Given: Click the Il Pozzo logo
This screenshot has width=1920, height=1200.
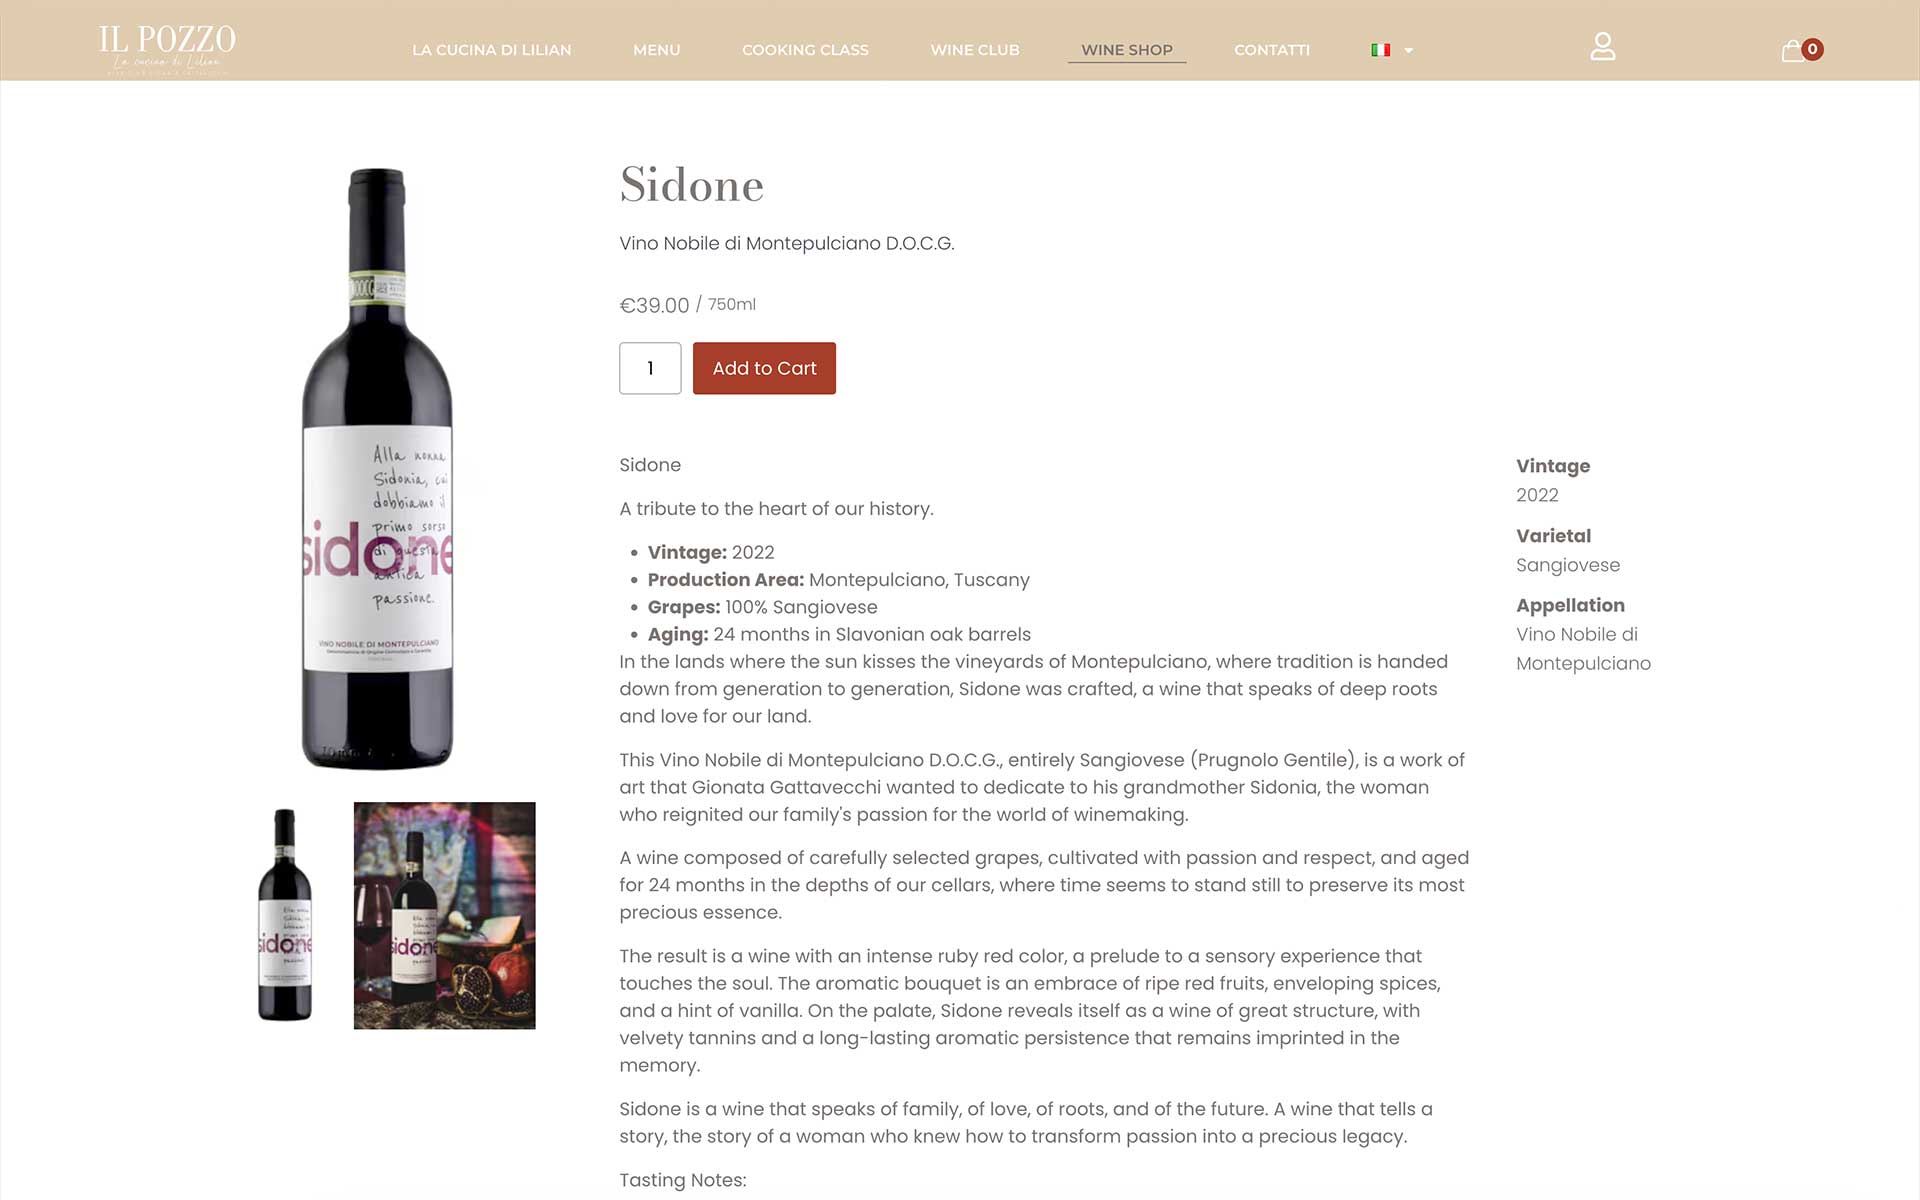Looking at the screenshot, I should [167, 49].
